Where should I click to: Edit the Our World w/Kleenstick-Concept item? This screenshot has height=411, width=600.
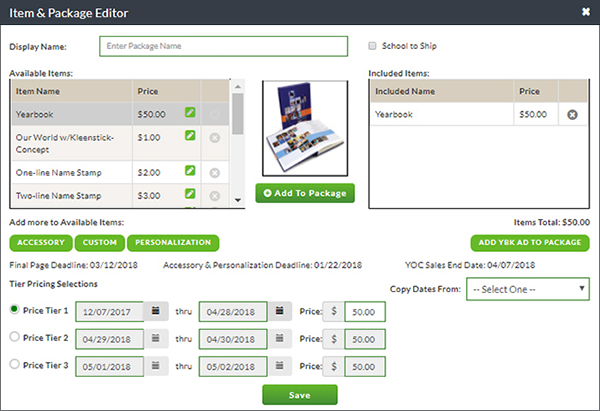click(190, 137)
